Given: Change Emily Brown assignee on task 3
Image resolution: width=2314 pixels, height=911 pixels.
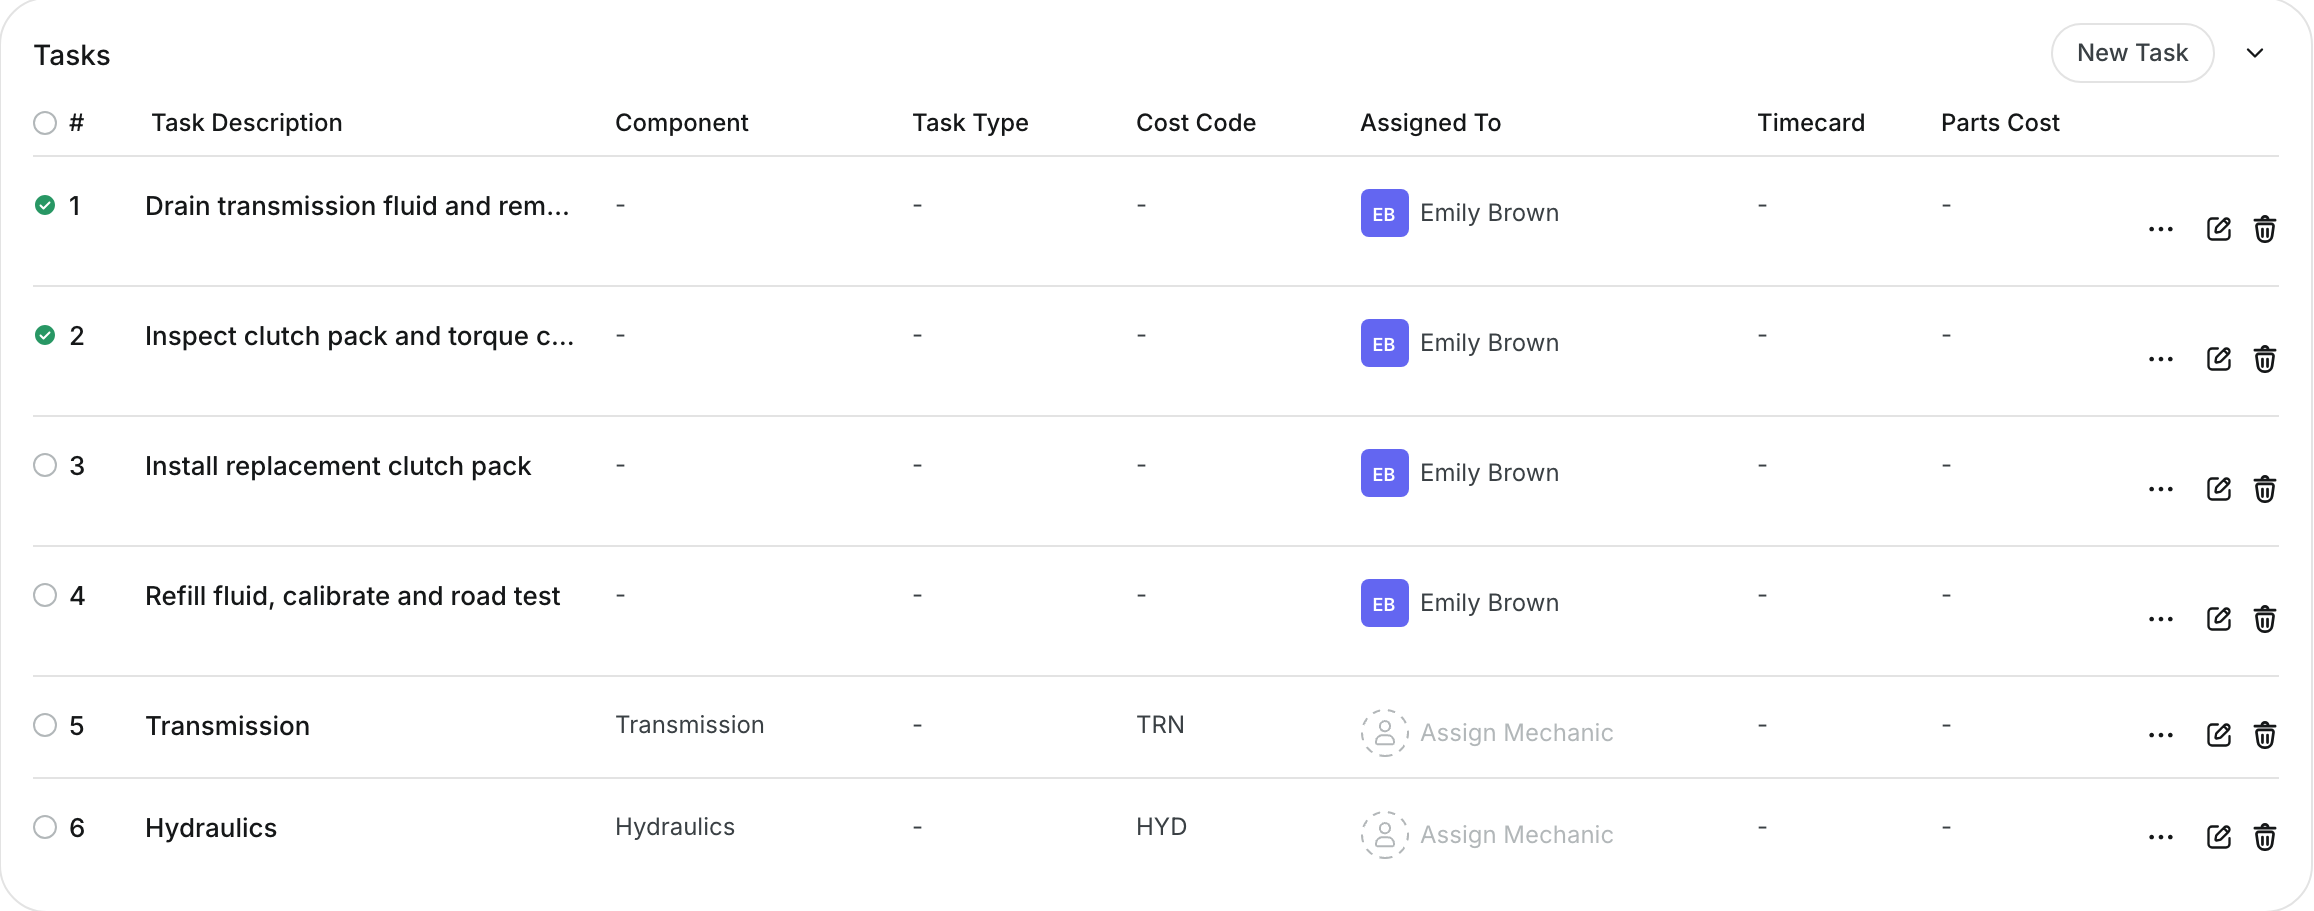Looking at the screenshot, I should click(1460, 473).
